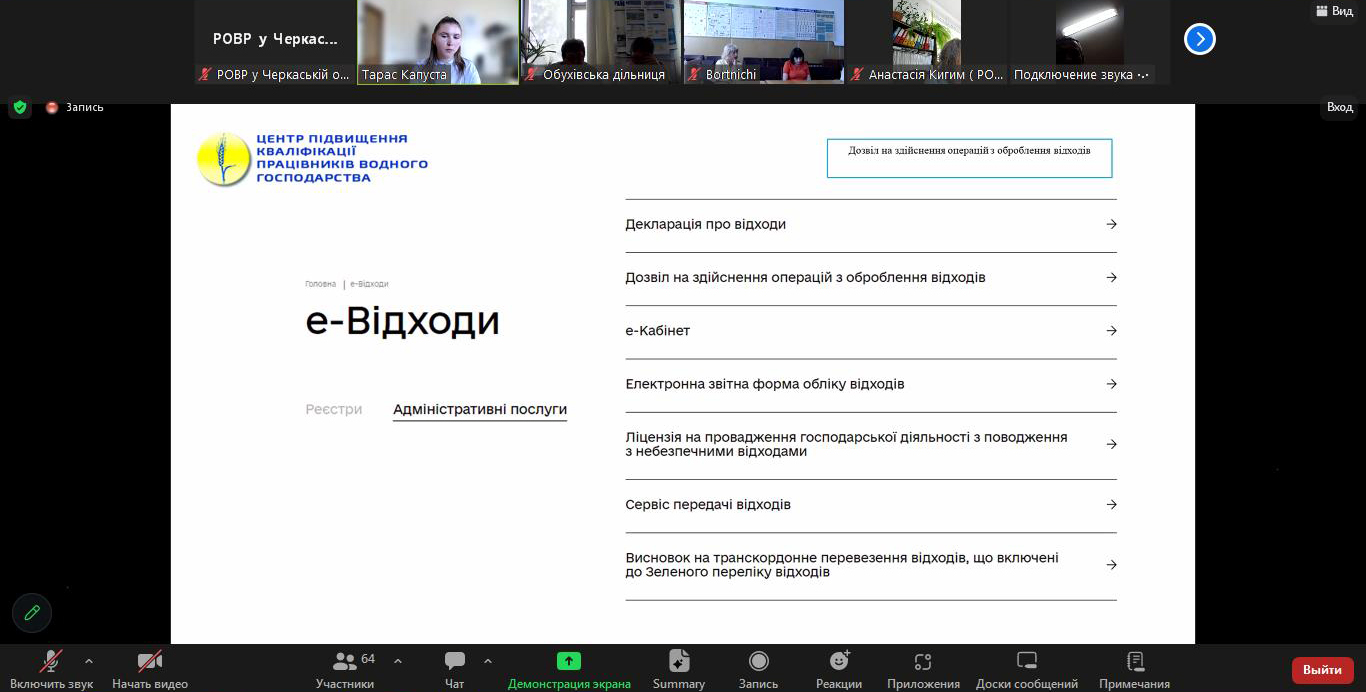1366x692 pixels.
Task: Select the РОВР у Черкаській participant tile
Action: coord(275,42)
